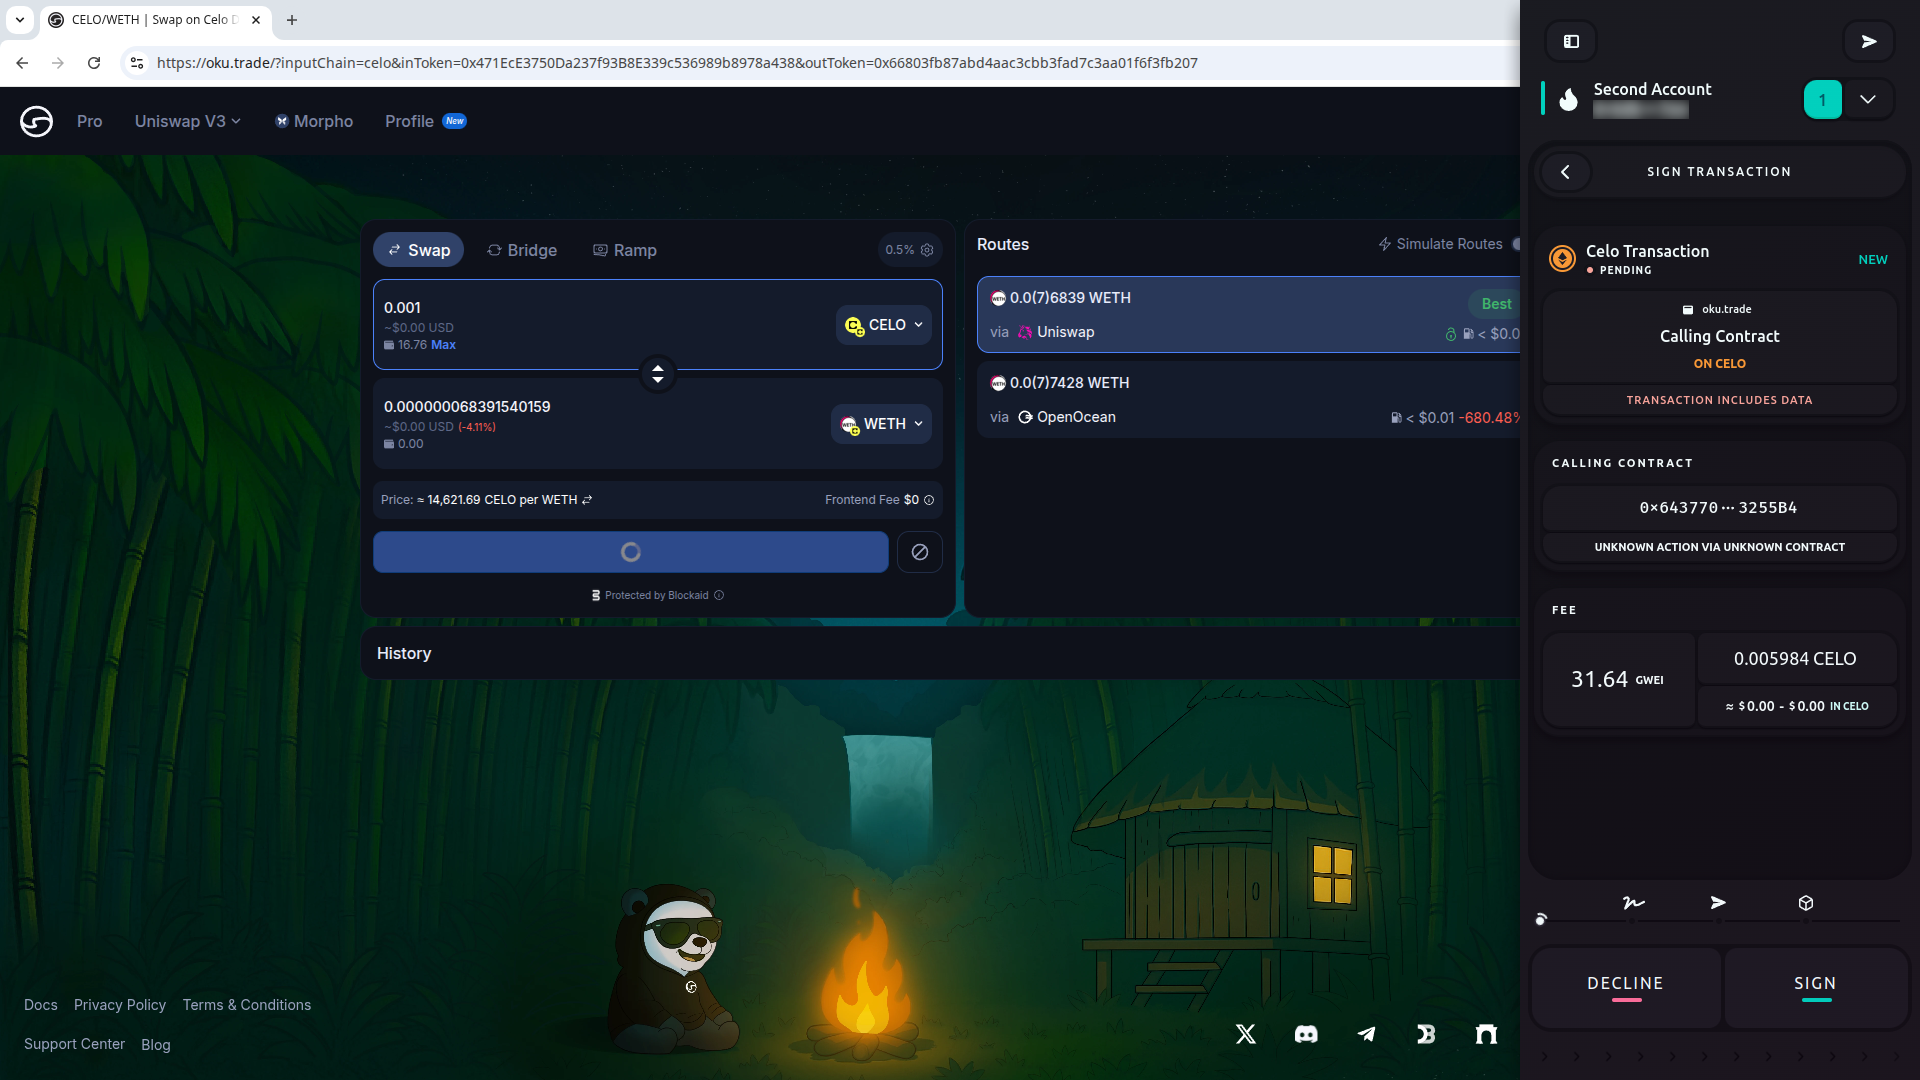Click the send arrow icon in wallet header
Screen dimensions: 1920x1080
[x=1868, y=41]
